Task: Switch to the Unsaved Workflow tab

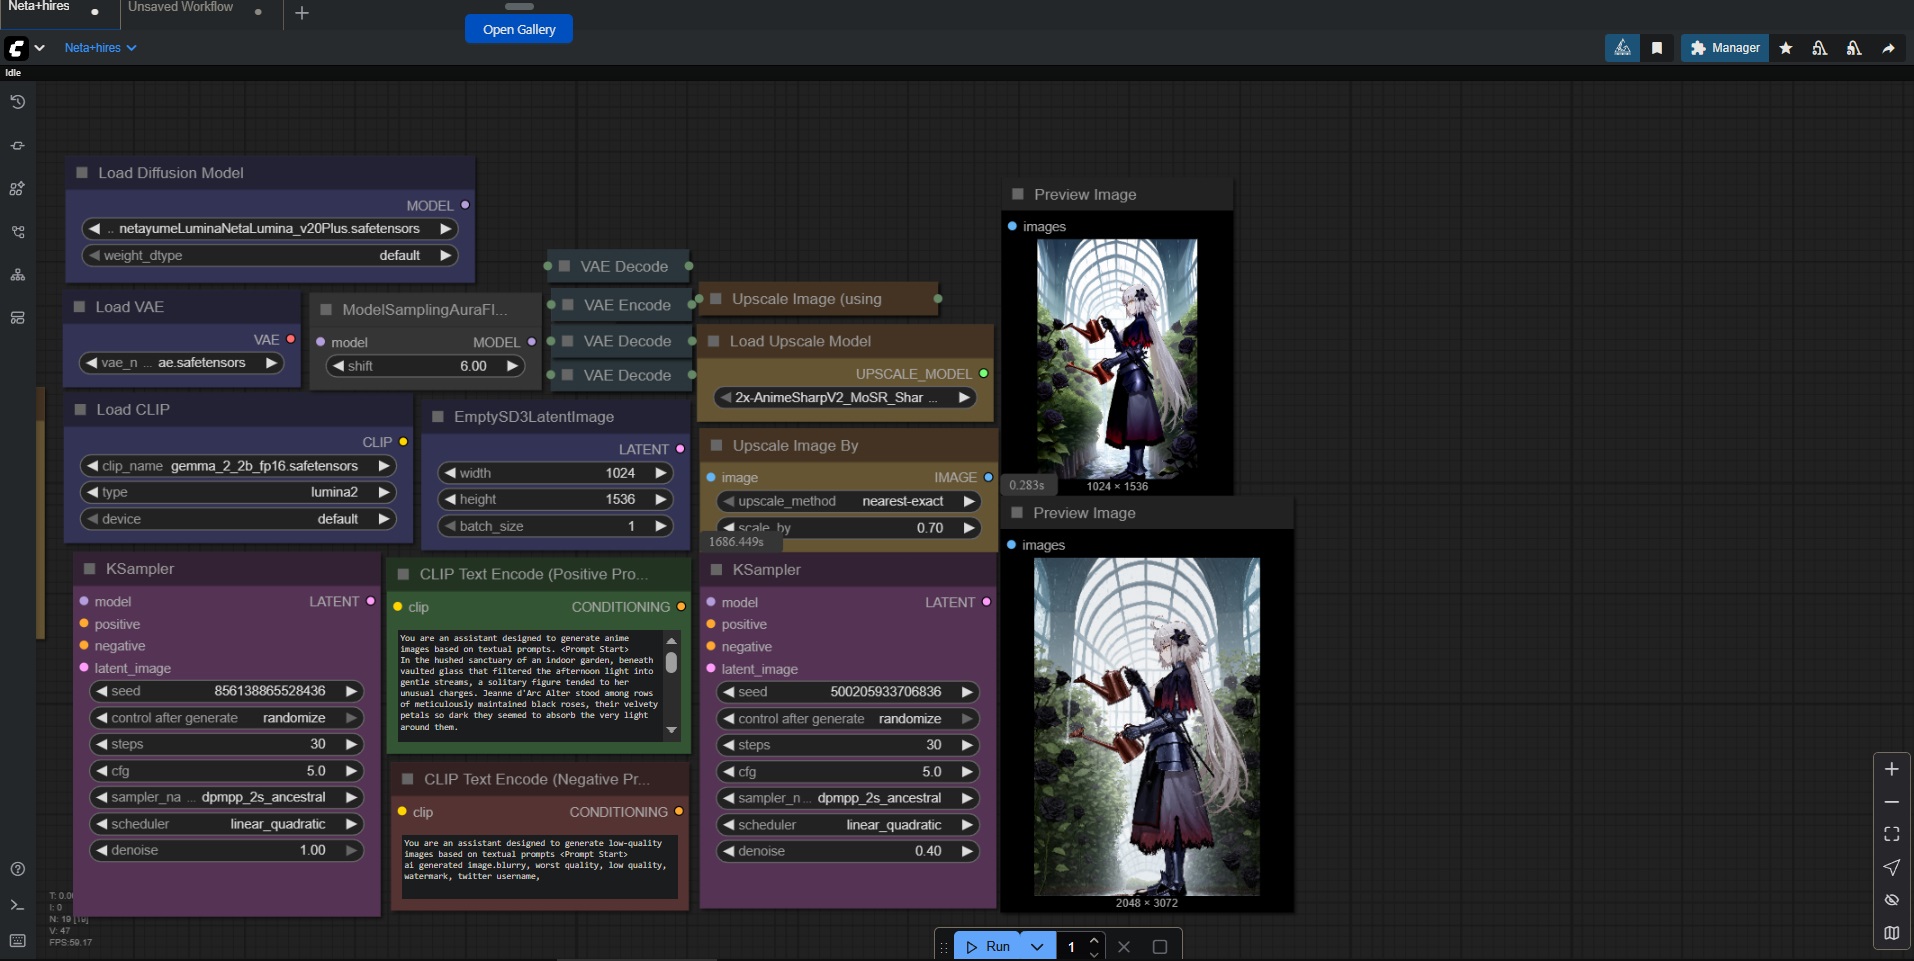Action: click(x=181, y=8)
